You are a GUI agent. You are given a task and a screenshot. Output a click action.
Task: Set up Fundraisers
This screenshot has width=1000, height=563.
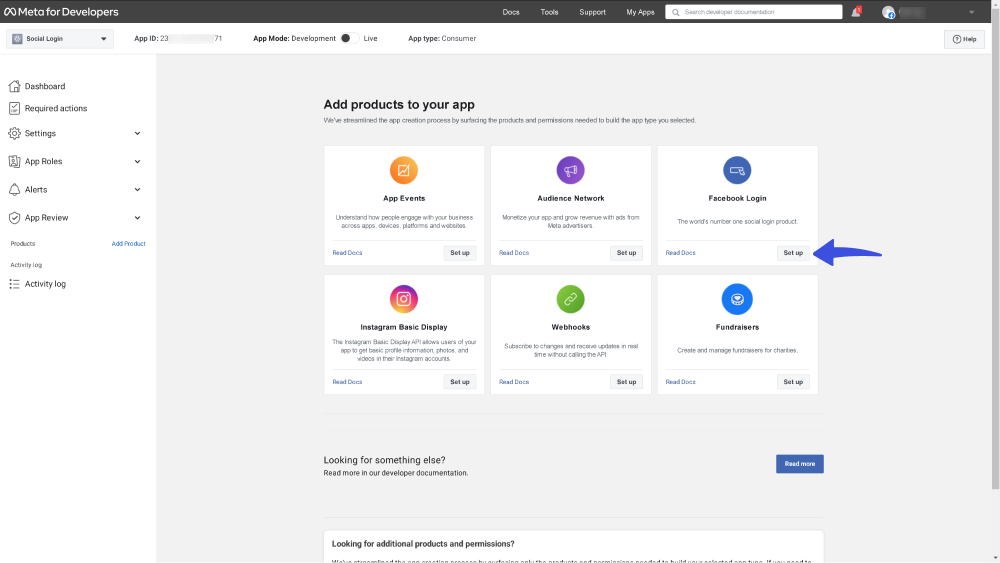(793, 382)
